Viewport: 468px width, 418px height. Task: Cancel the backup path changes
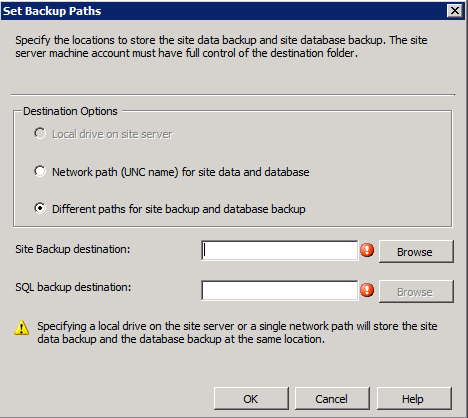point(332,399)
